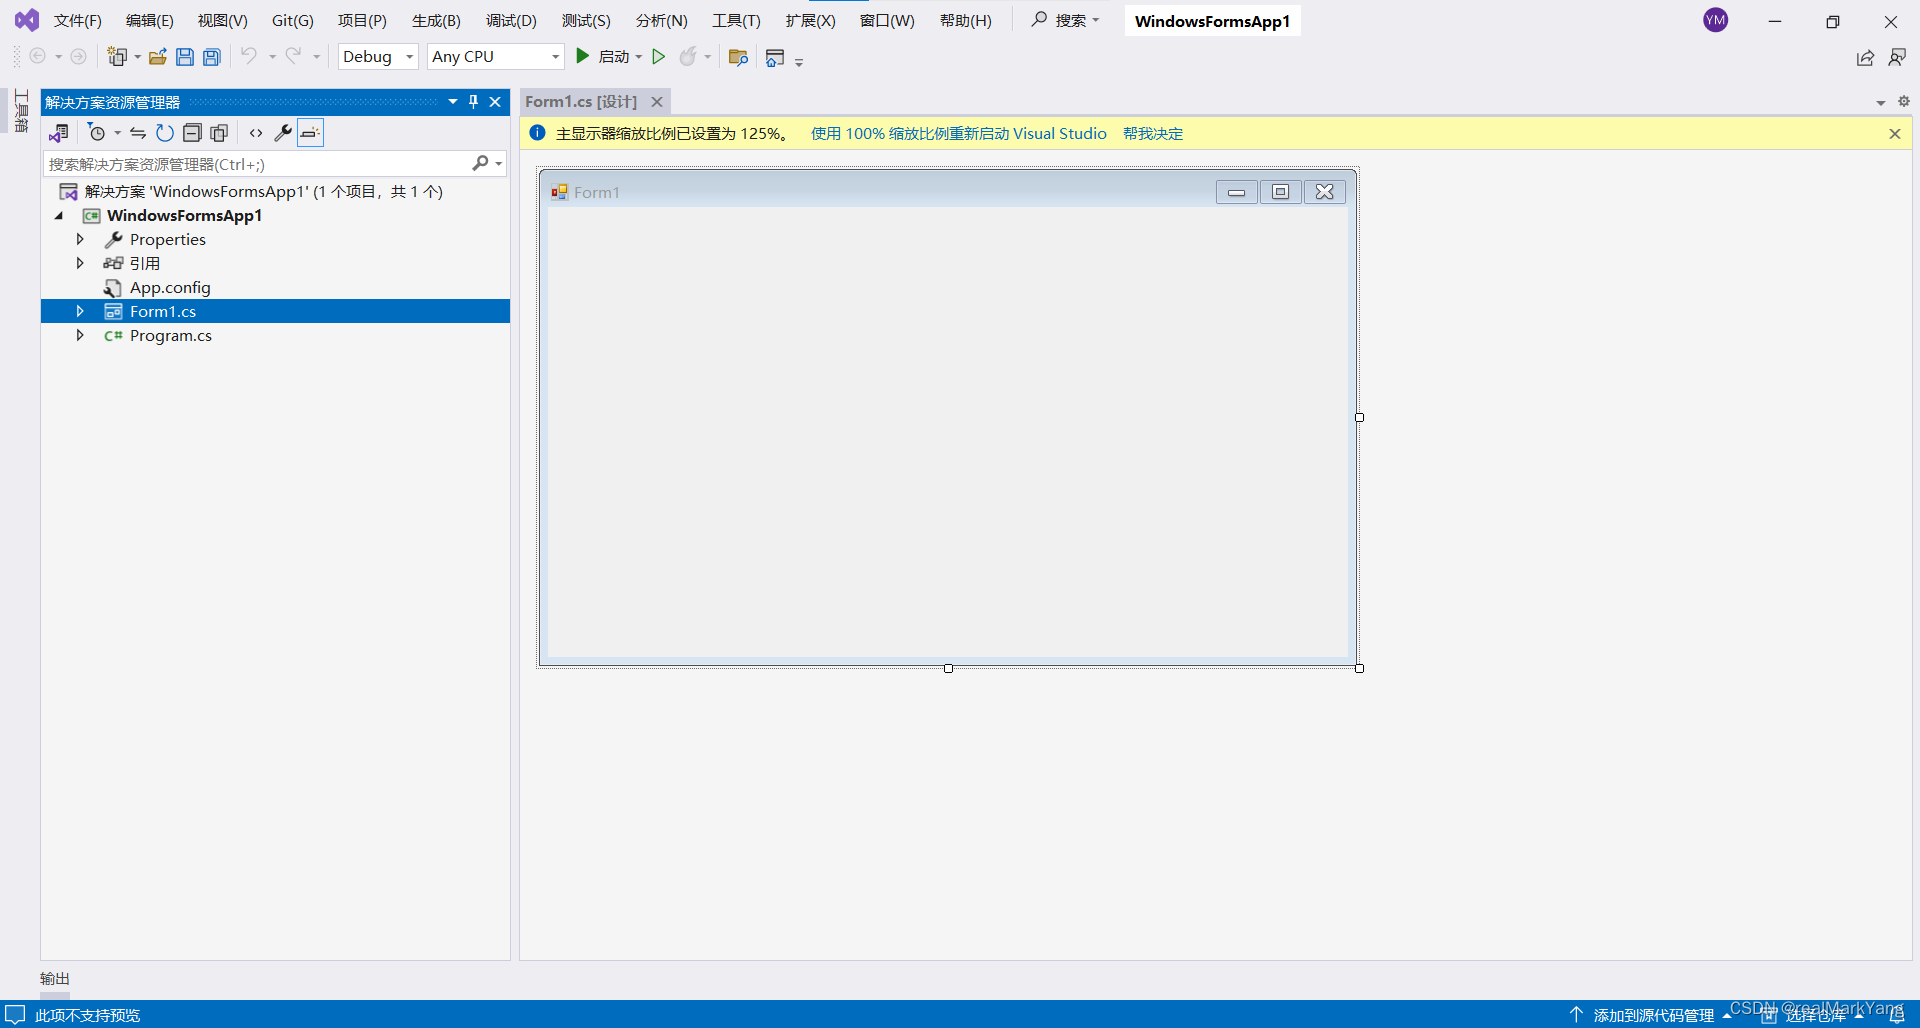Image resolution: width=1920 pixels, height=1028 pixels.
Task: Open the 文件(F) menu
Action: (x=78, y=21)
